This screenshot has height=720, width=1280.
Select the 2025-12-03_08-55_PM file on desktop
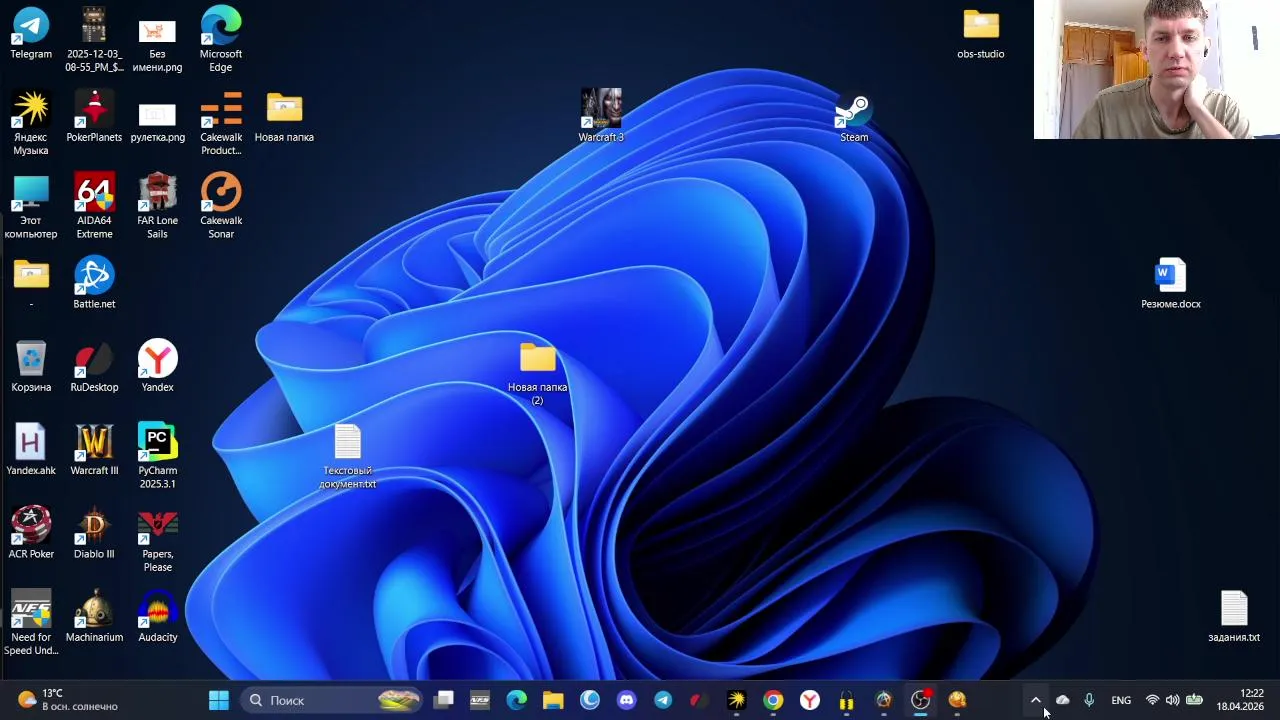click(94, 40)
